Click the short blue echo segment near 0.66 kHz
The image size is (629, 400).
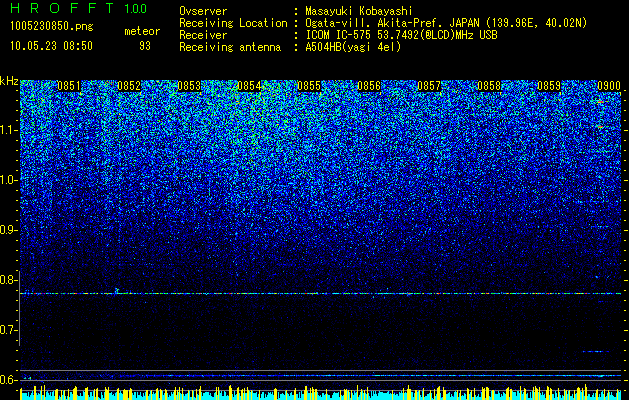(593, 352)
